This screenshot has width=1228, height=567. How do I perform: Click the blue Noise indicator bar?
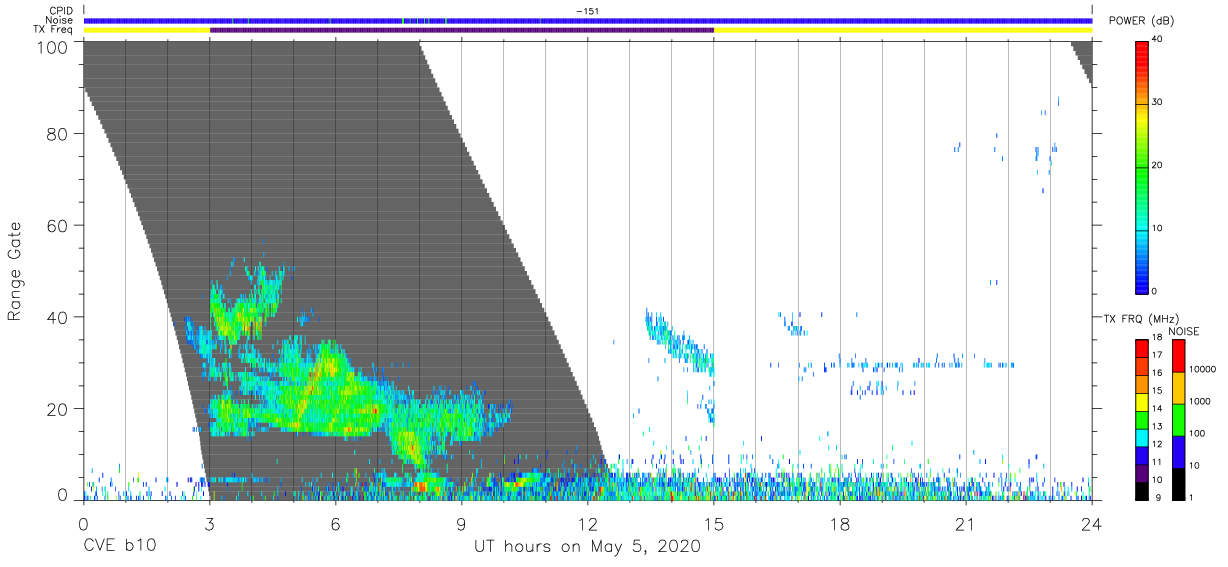(x=587, y=20)
